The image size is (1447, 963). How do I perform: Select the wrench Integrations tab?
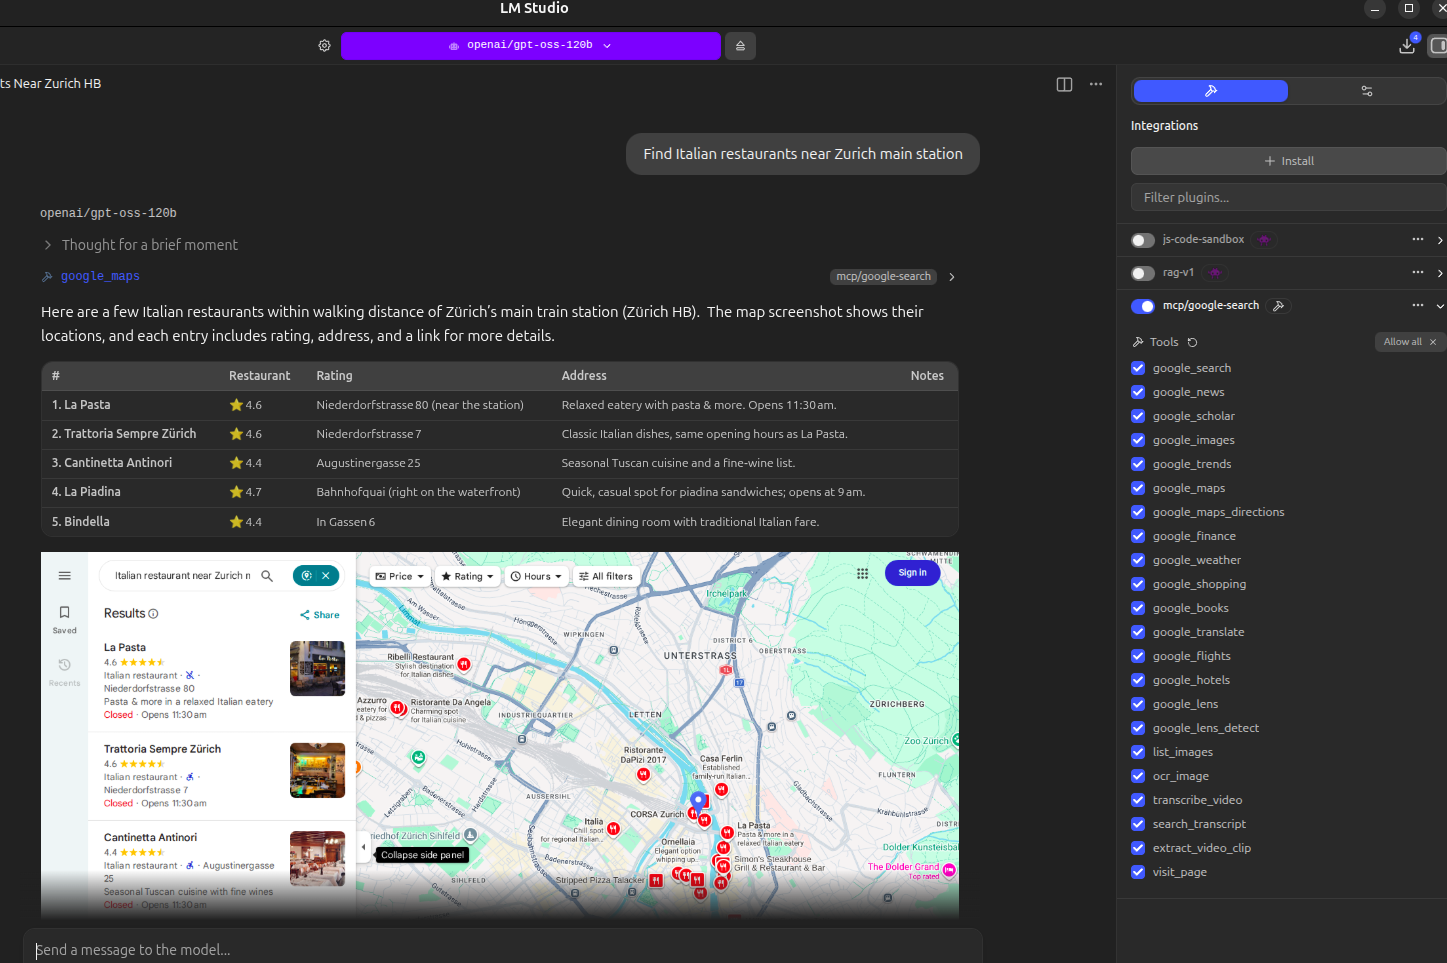1210,90
